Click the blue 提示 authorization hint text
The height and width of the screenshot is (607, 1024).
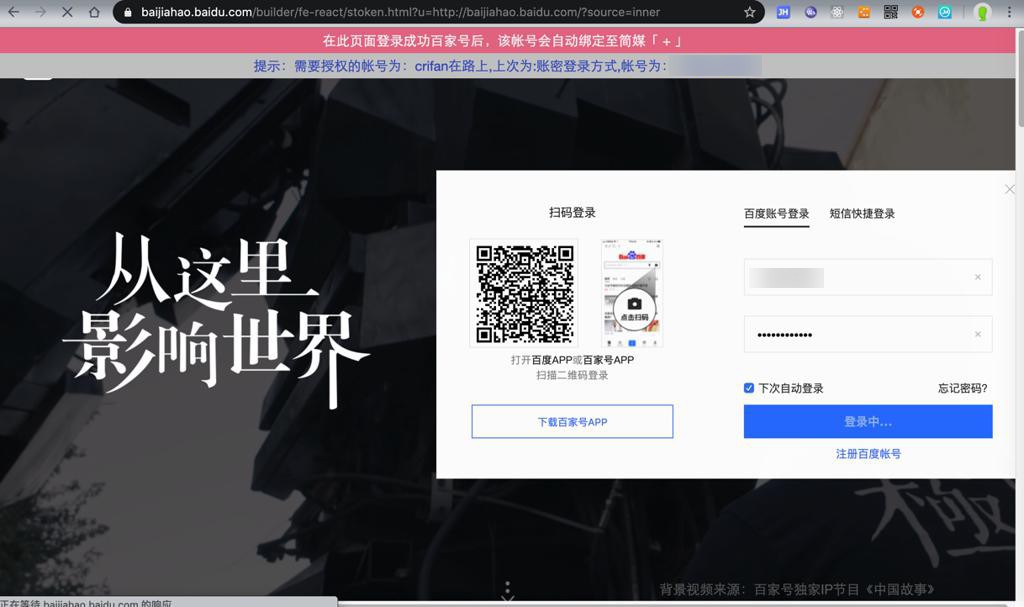pyautogui.click(x=460, y=66)
